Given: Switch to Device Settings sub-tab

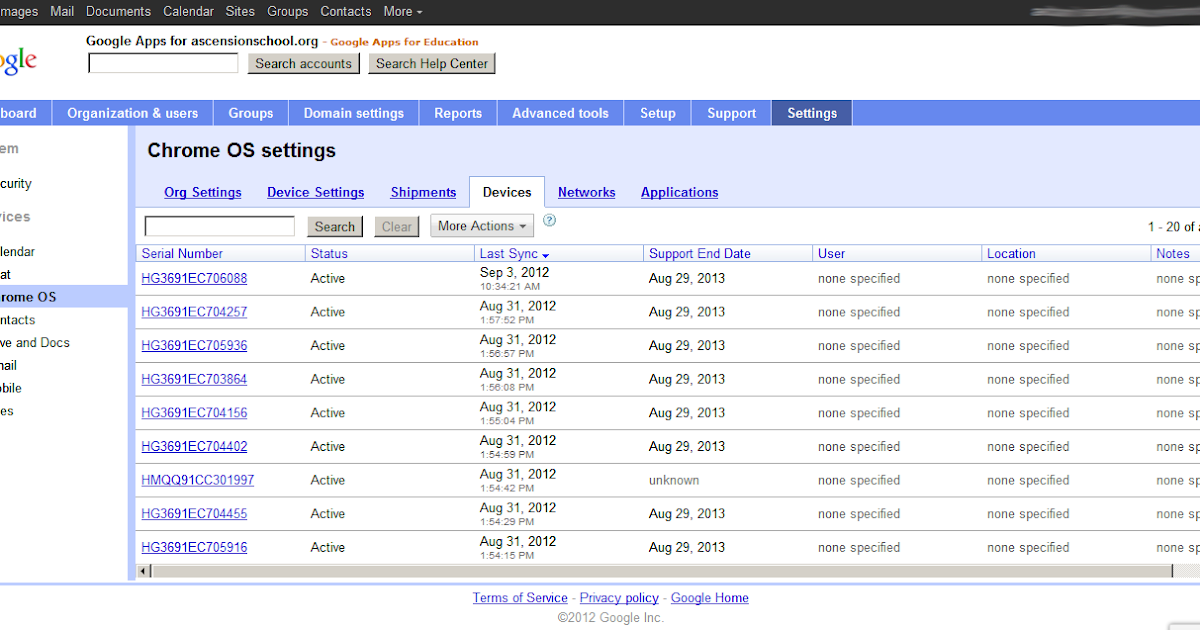Looking at the screenshot, I should [316, 192].
